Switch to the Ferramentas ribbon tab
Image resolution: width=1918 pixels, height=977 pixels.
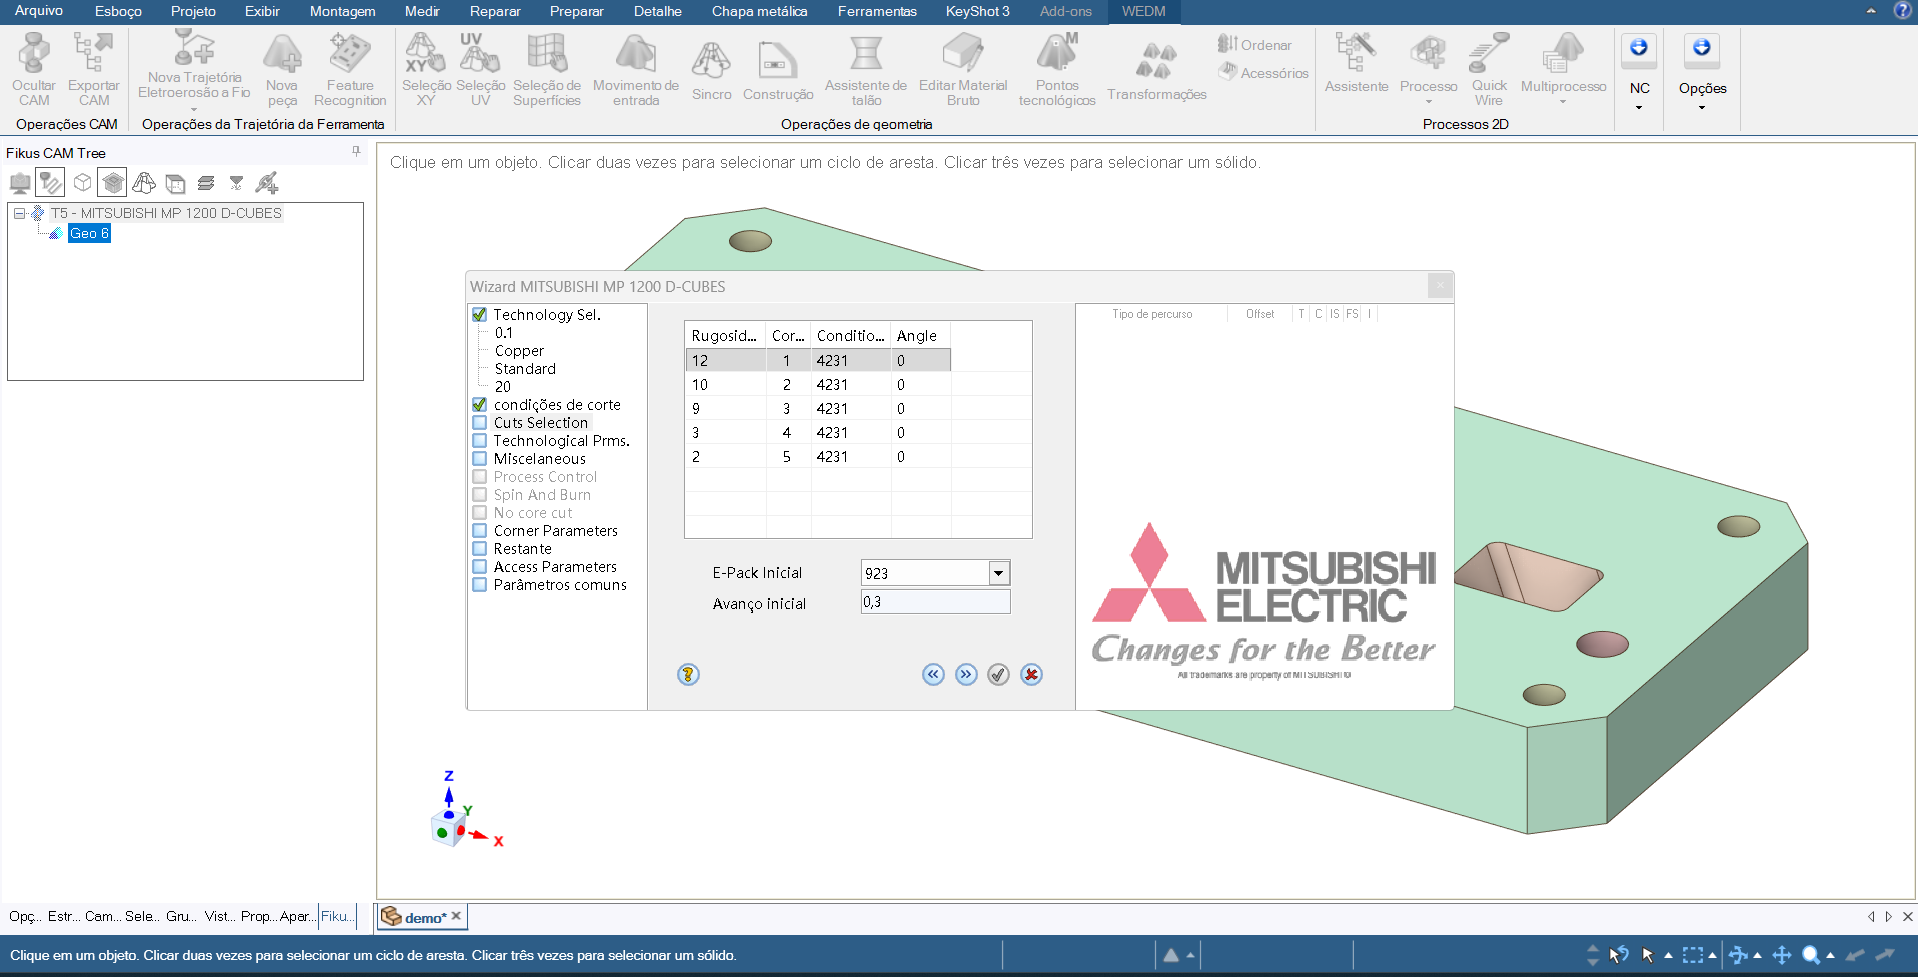[x=876, y=11]
